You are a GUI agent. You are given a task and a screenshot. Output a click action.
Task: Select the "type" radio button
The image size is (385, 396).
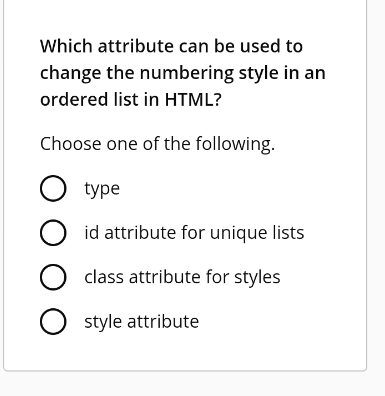(x=53, y=188)
